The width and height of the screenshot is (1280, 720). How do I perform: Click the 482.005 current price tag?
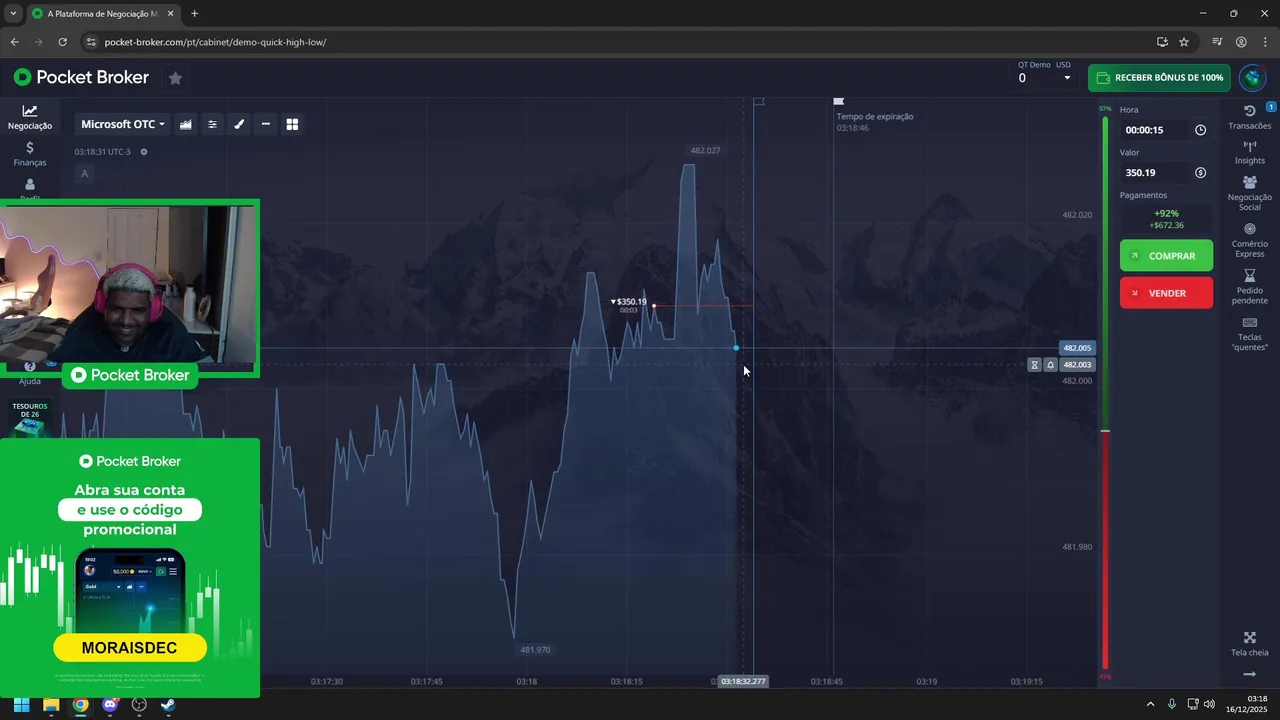point(1077,348)
